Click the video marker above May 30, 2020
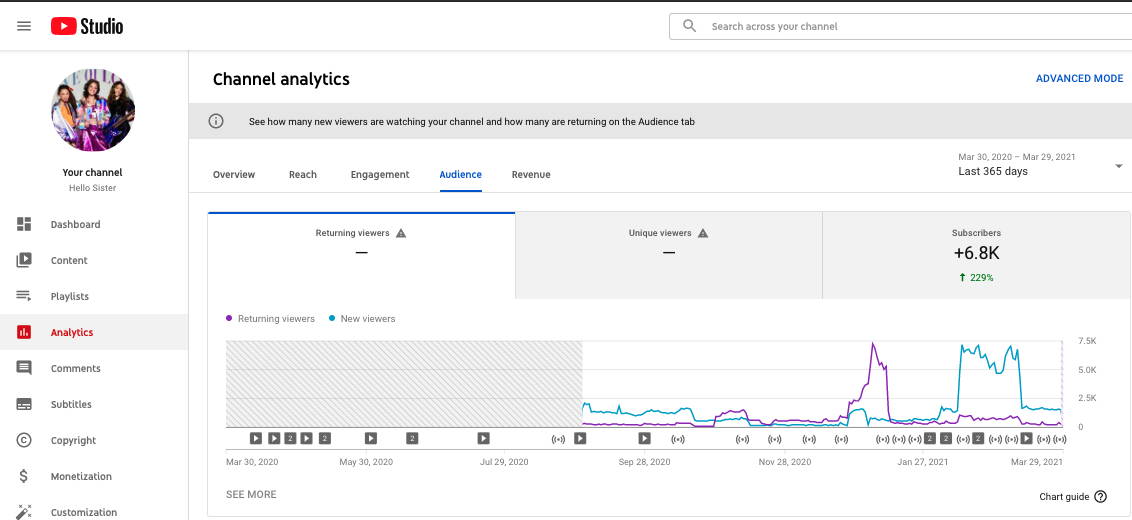 370,438
